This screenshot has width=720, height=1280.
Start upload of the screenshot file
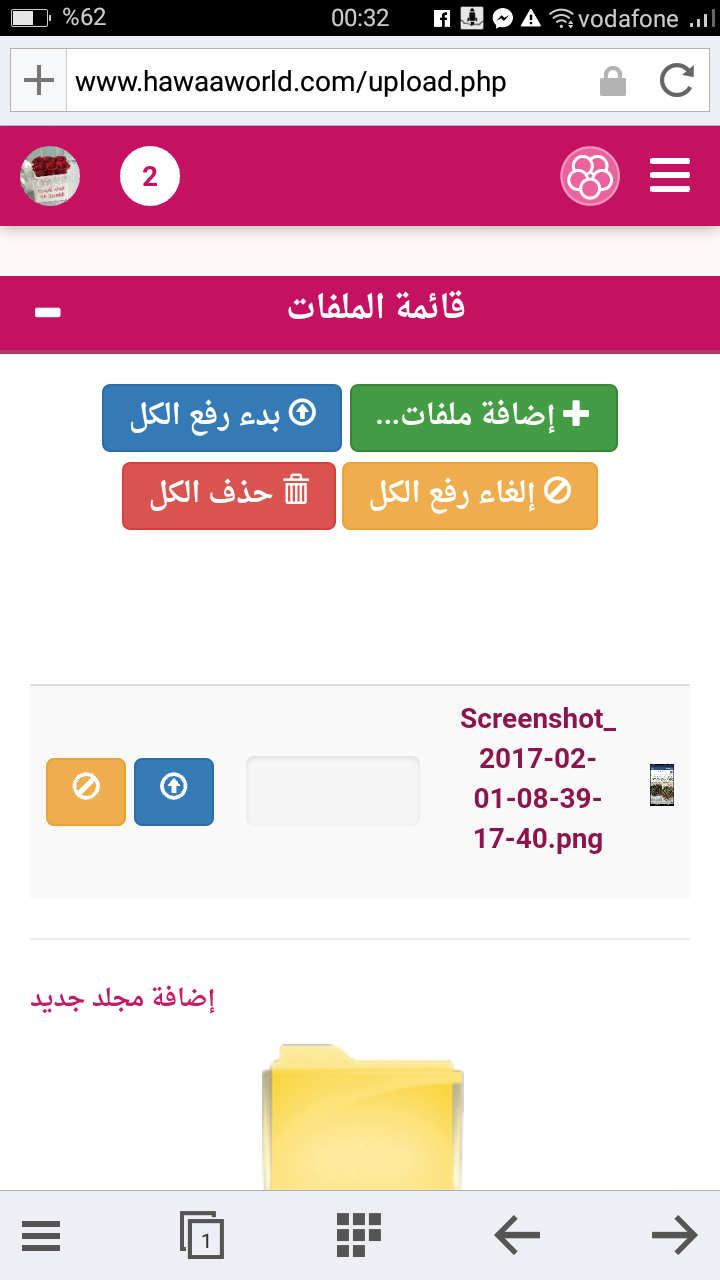174,792
